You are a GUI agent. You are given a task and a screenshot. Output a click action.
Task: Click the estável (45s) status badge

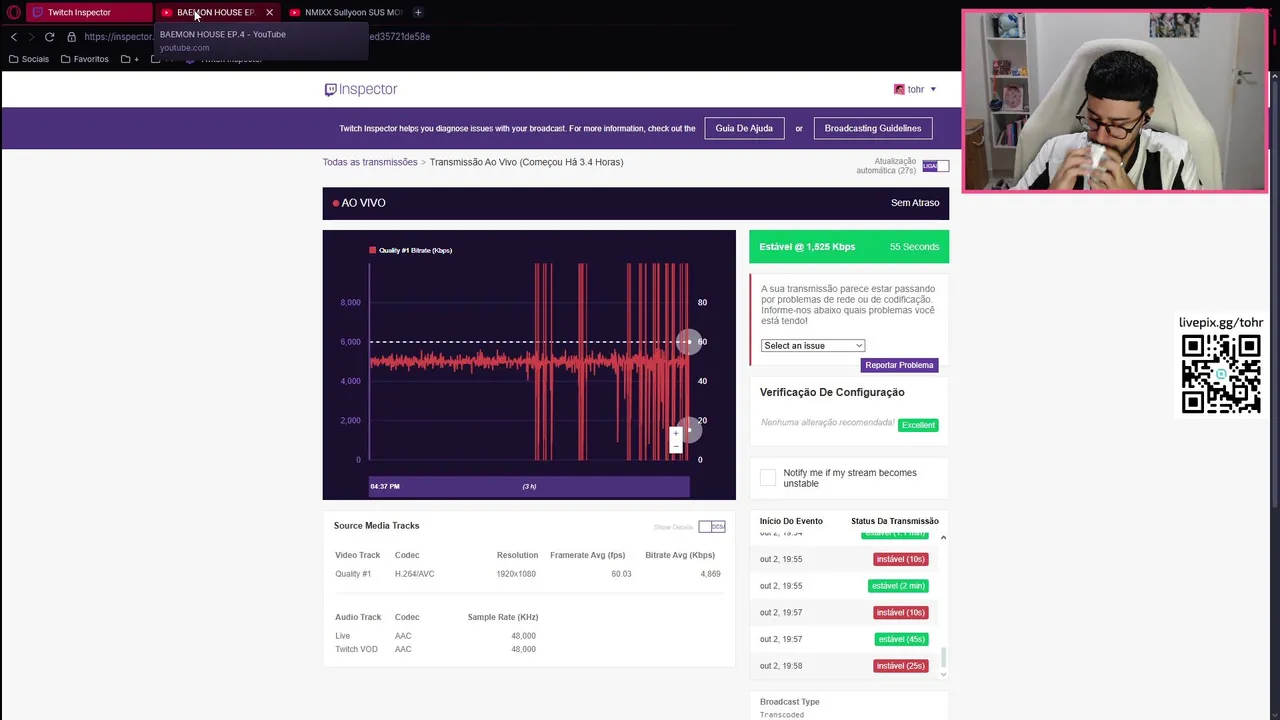901,639
